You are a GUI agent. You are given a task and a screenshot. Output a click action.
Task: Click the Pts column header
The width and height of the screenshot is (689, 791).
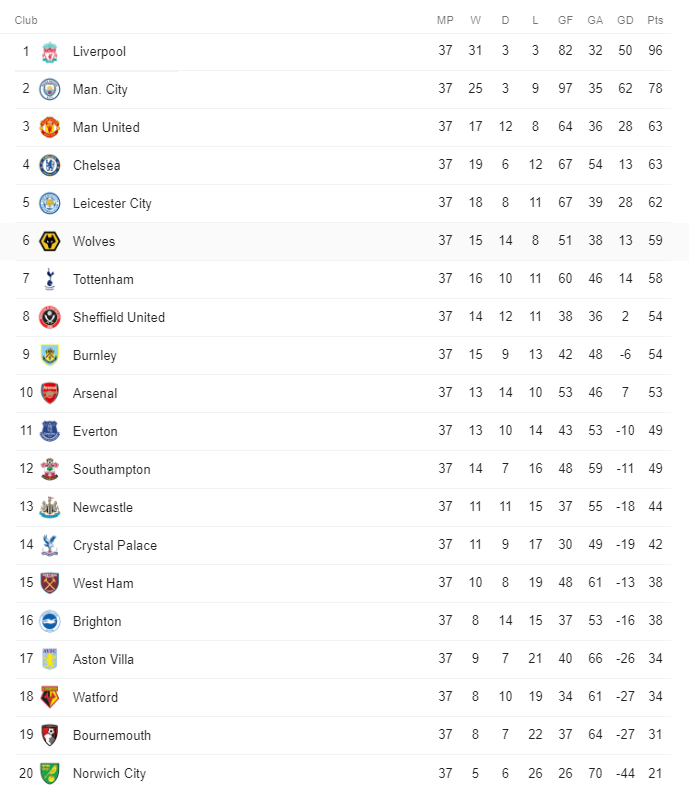coord(655,20)
